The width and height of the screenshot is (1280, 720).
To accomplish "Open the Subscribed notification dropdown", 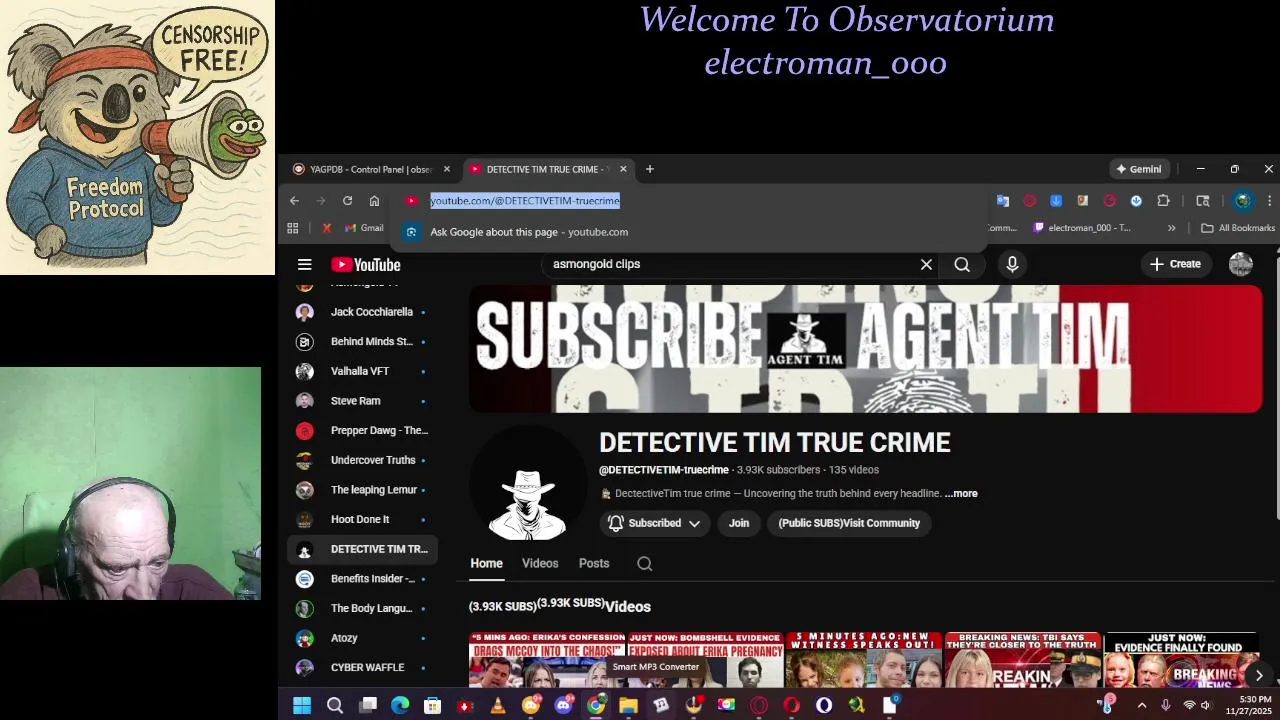I will point(655,523).
